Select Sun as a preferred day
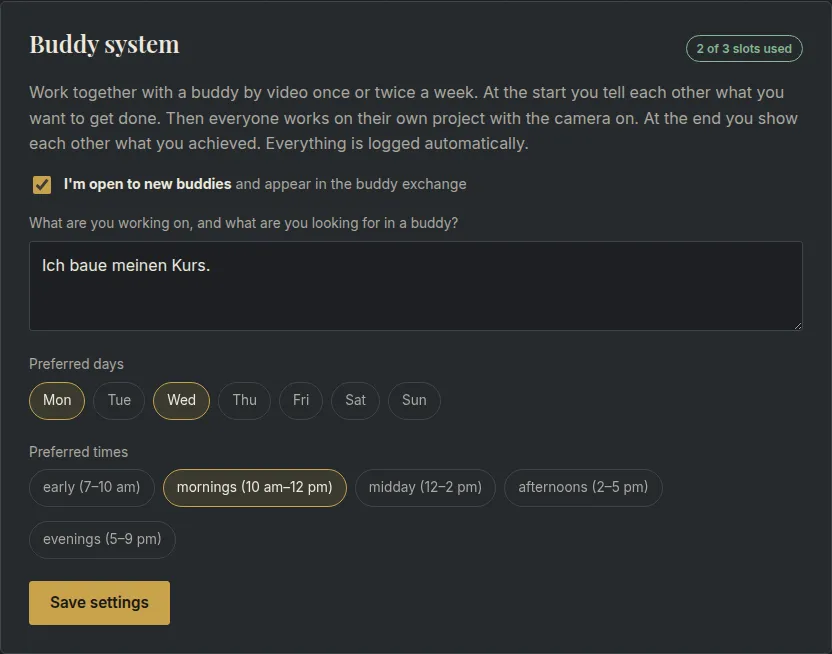 414,400
